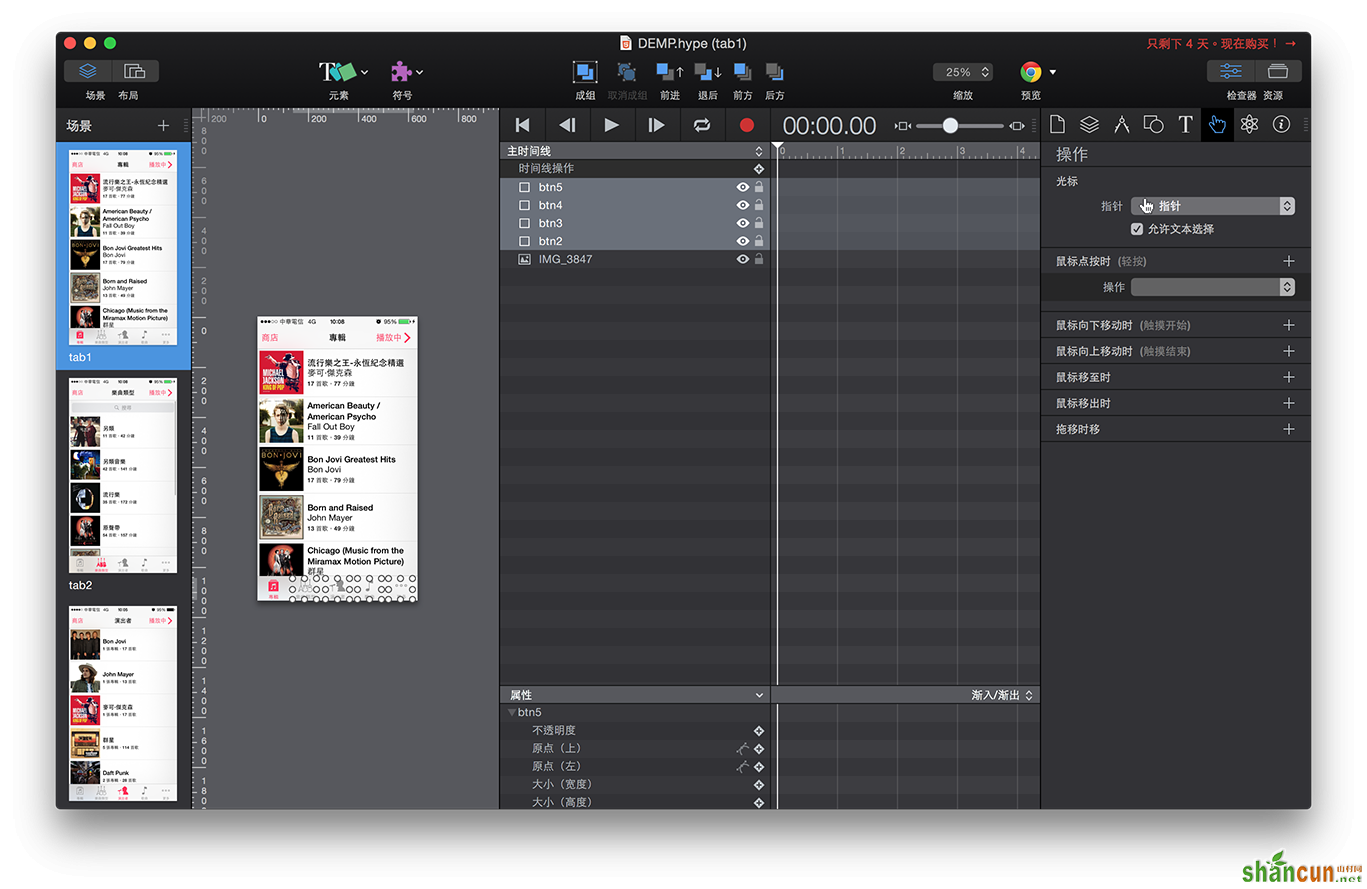Bring element forward (前进)
The height and width of the screenshot is (889, 1367).
(x=669, y=72)
